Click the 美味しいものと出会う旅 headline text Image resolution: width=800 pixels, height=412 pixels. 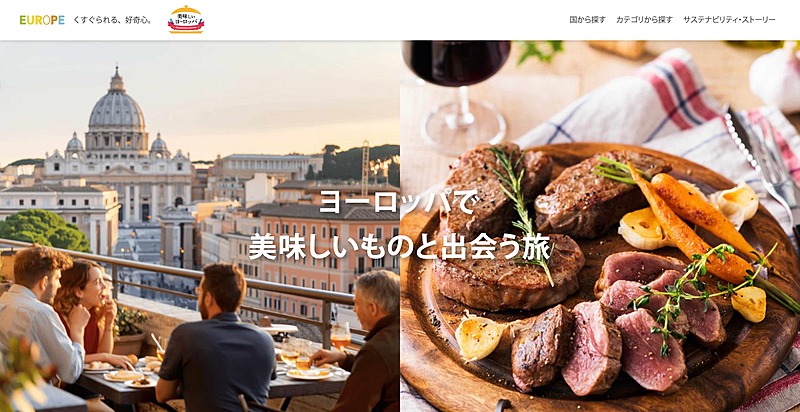399,246
